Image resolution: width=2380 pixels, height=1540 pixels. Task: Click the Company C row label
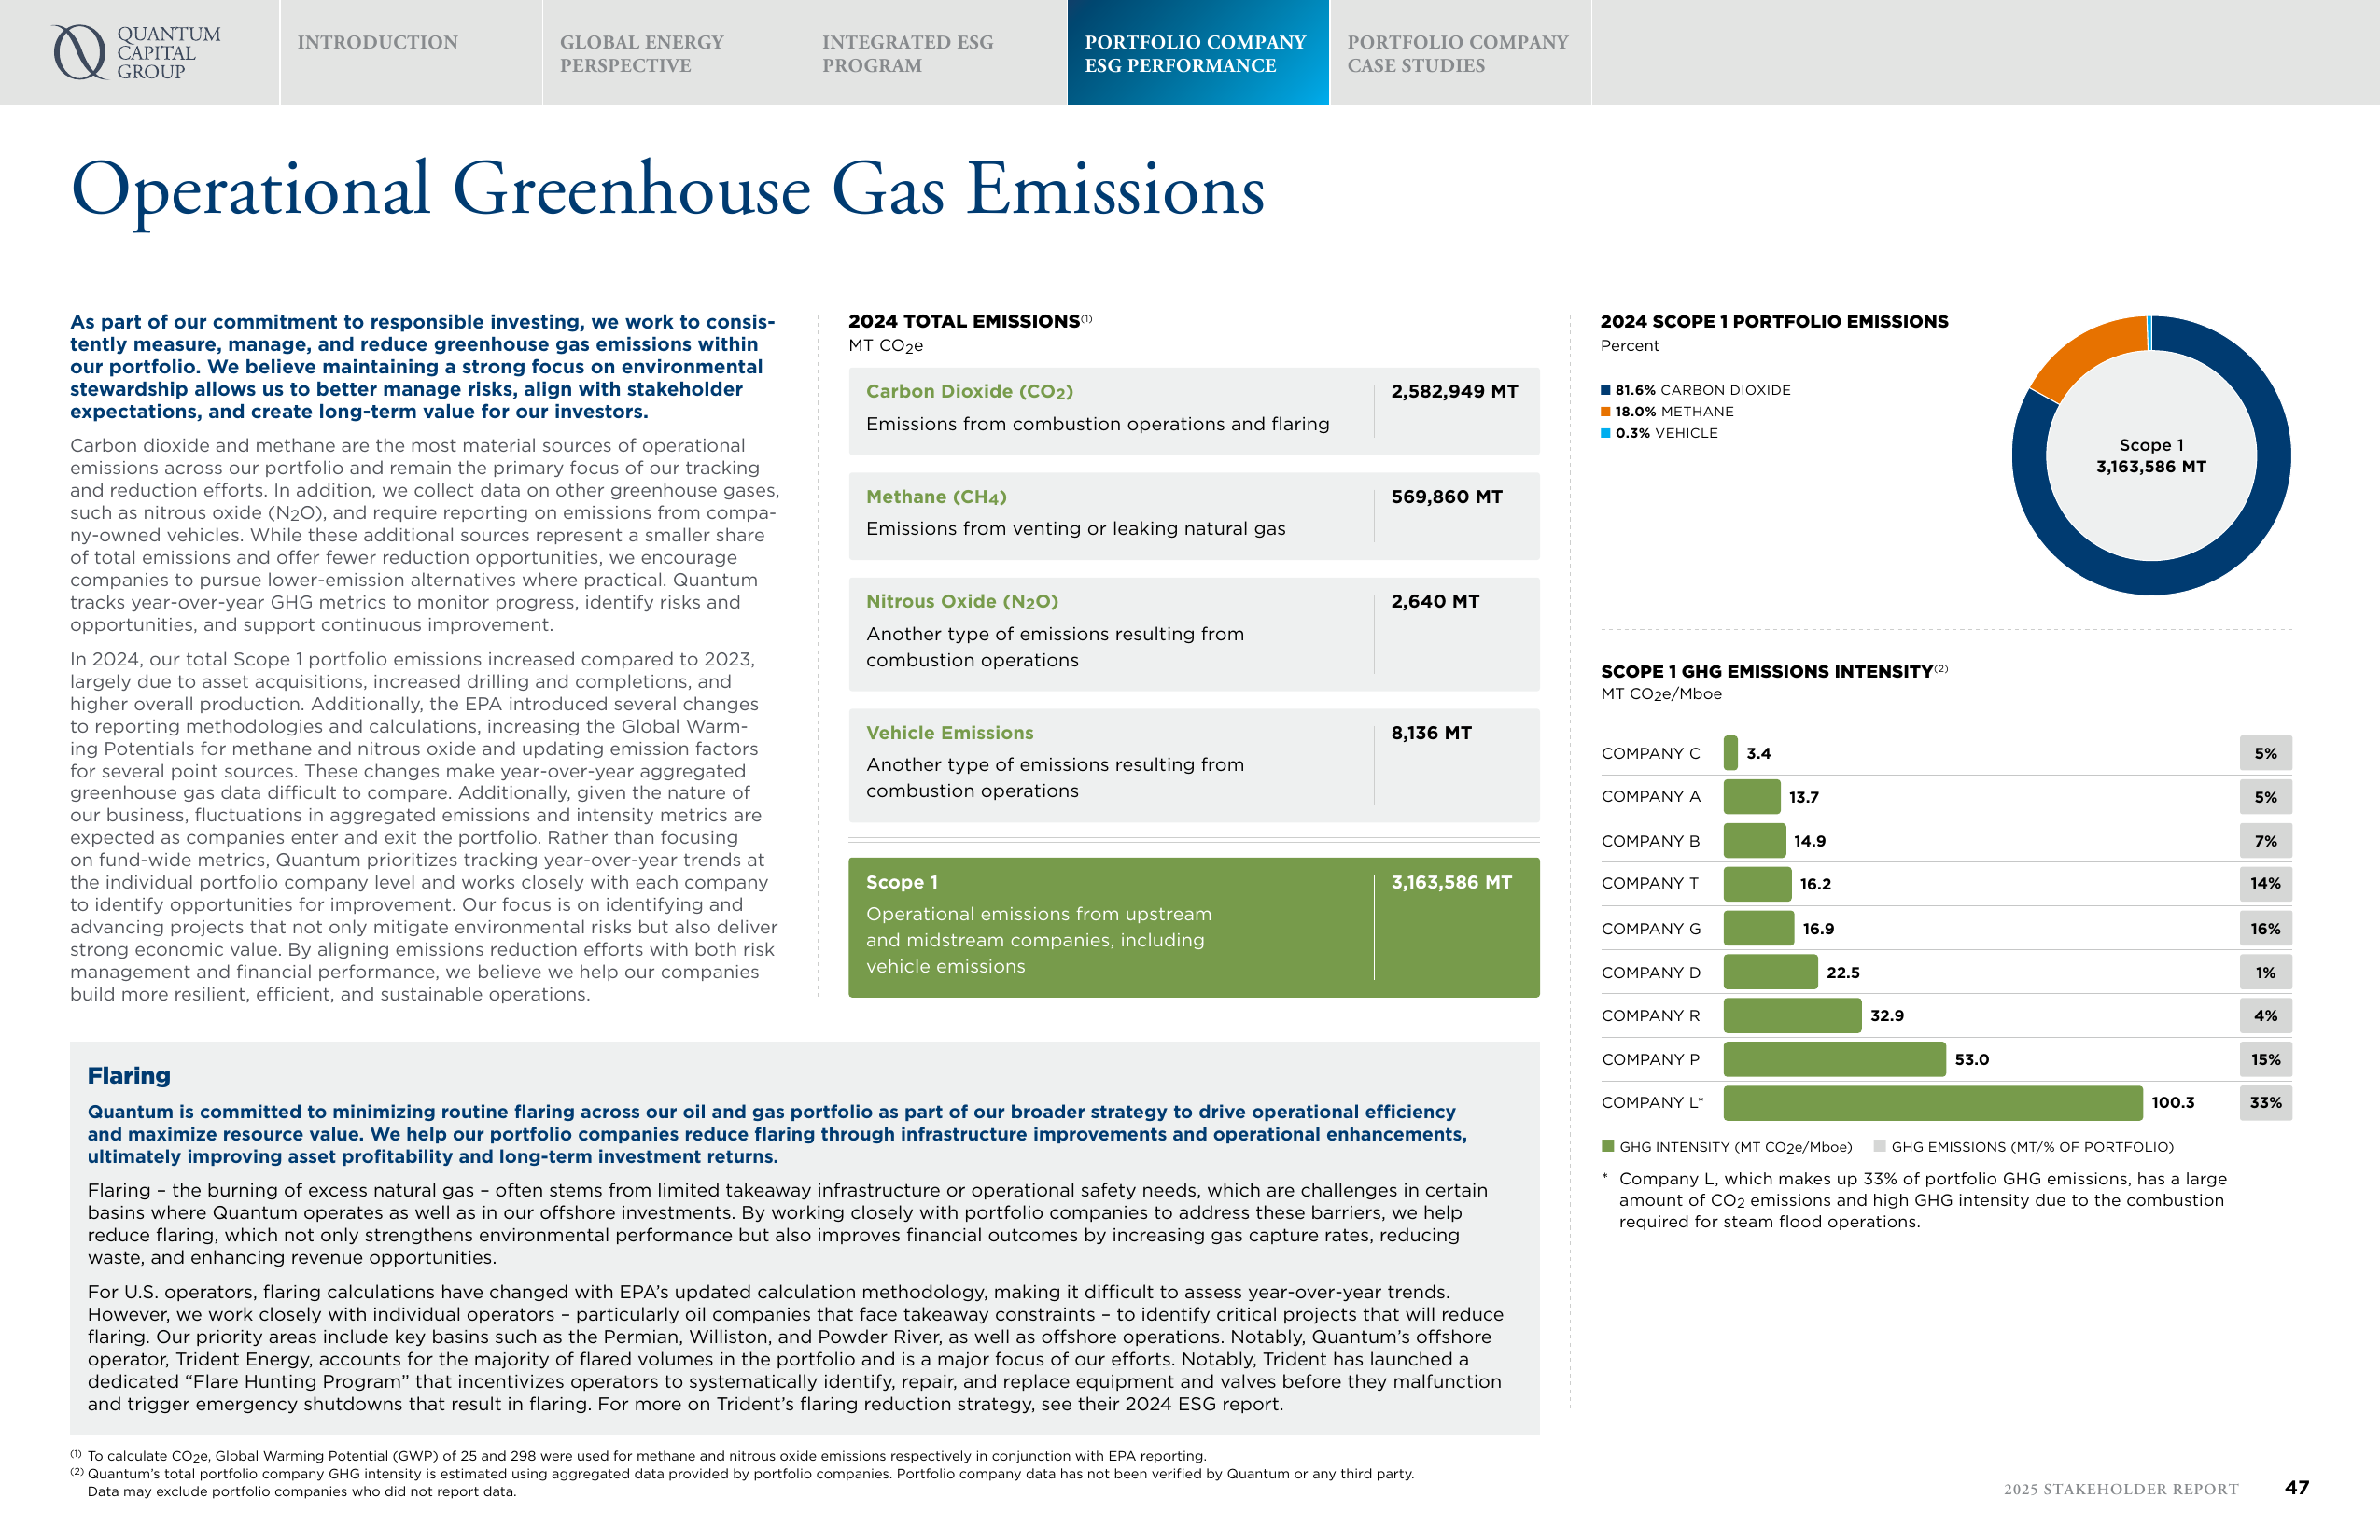coord(1650,753)
